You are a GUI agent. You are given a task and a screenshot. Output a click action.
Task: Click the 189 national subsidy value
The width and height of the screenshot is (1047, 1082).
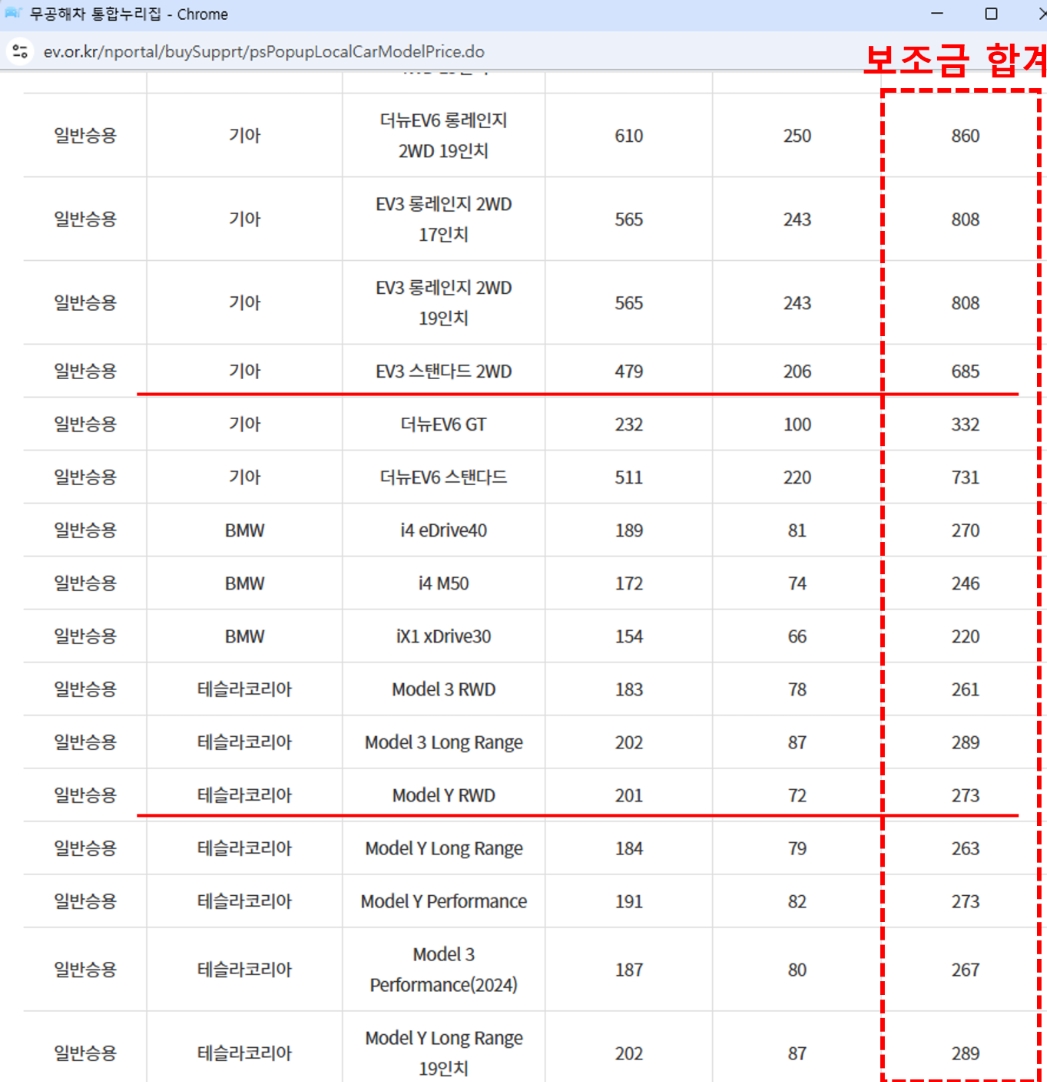point(629,531)
